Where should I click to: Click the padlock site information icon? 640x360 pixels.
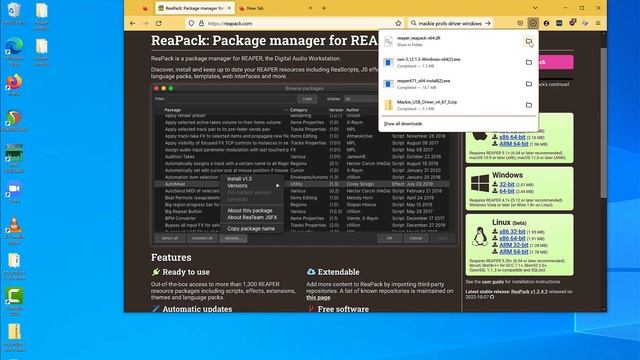201,24
